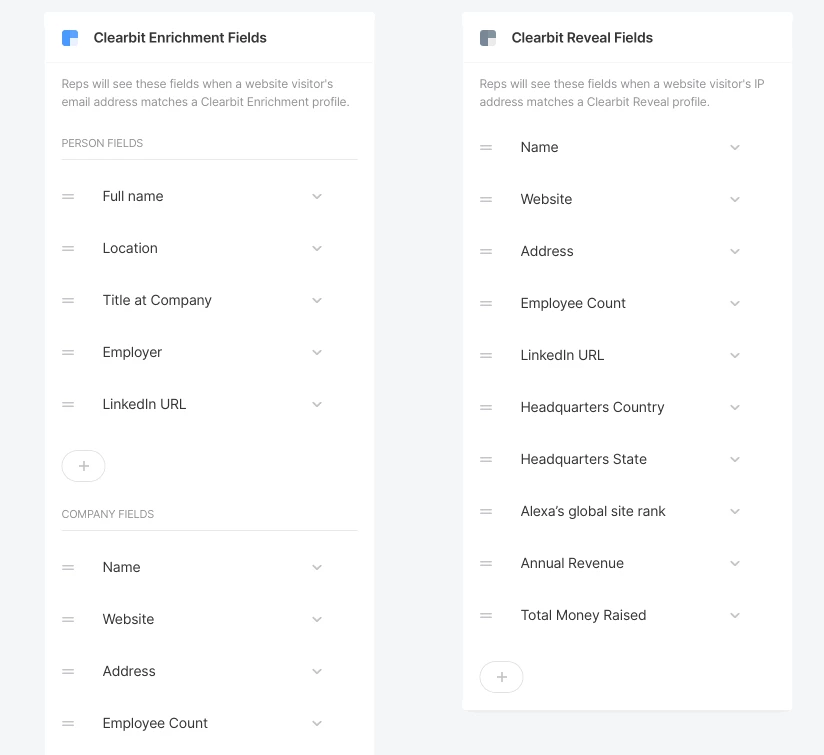824x755 pixels.
Task: Select the Reveal Address field row
Action: [611, 251]
